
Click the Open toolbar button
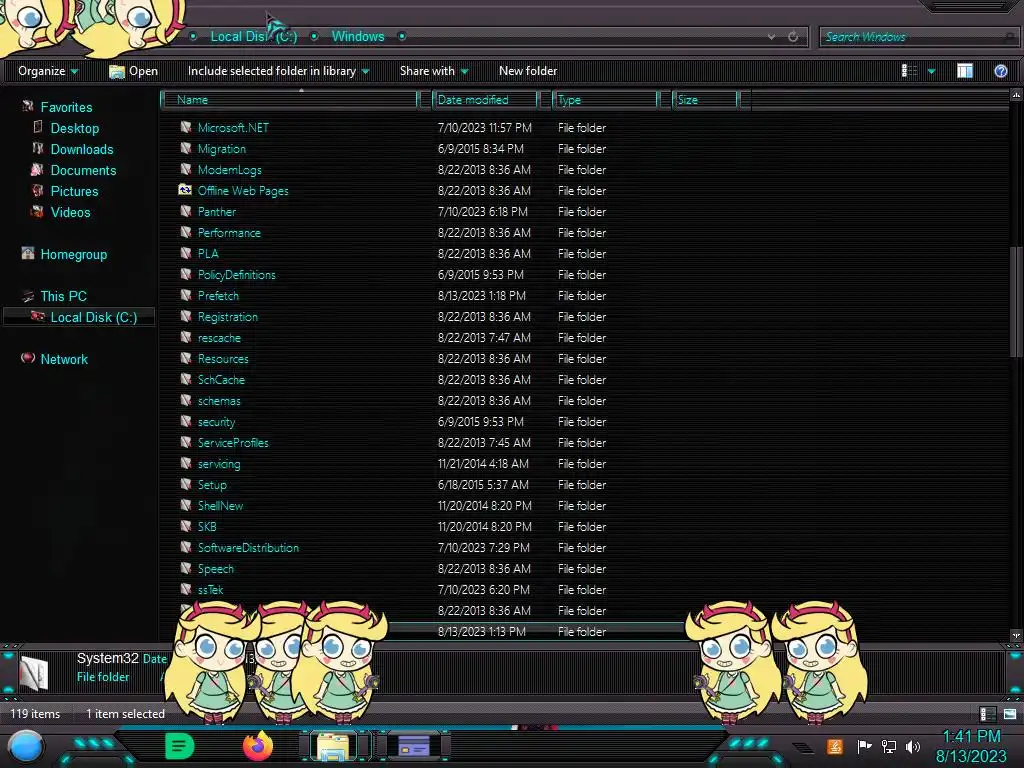click(x=133, y=71)
